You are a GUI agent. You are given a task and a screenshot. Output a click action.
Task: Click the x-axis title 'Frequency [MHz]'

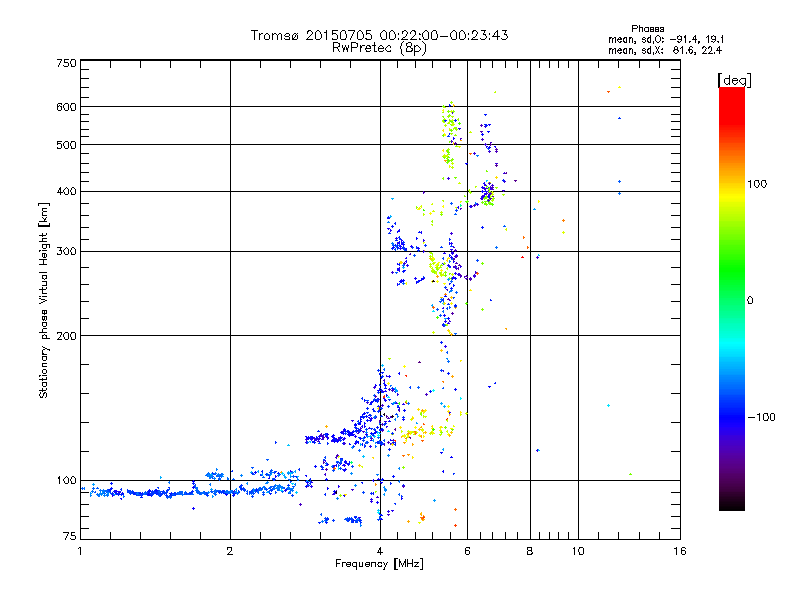pyautogui.click(x=379, y=564)
